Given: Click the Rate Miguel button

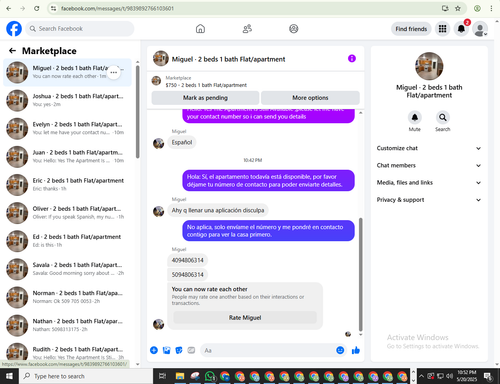Looking at the screenshot, I should coord(245,317).
